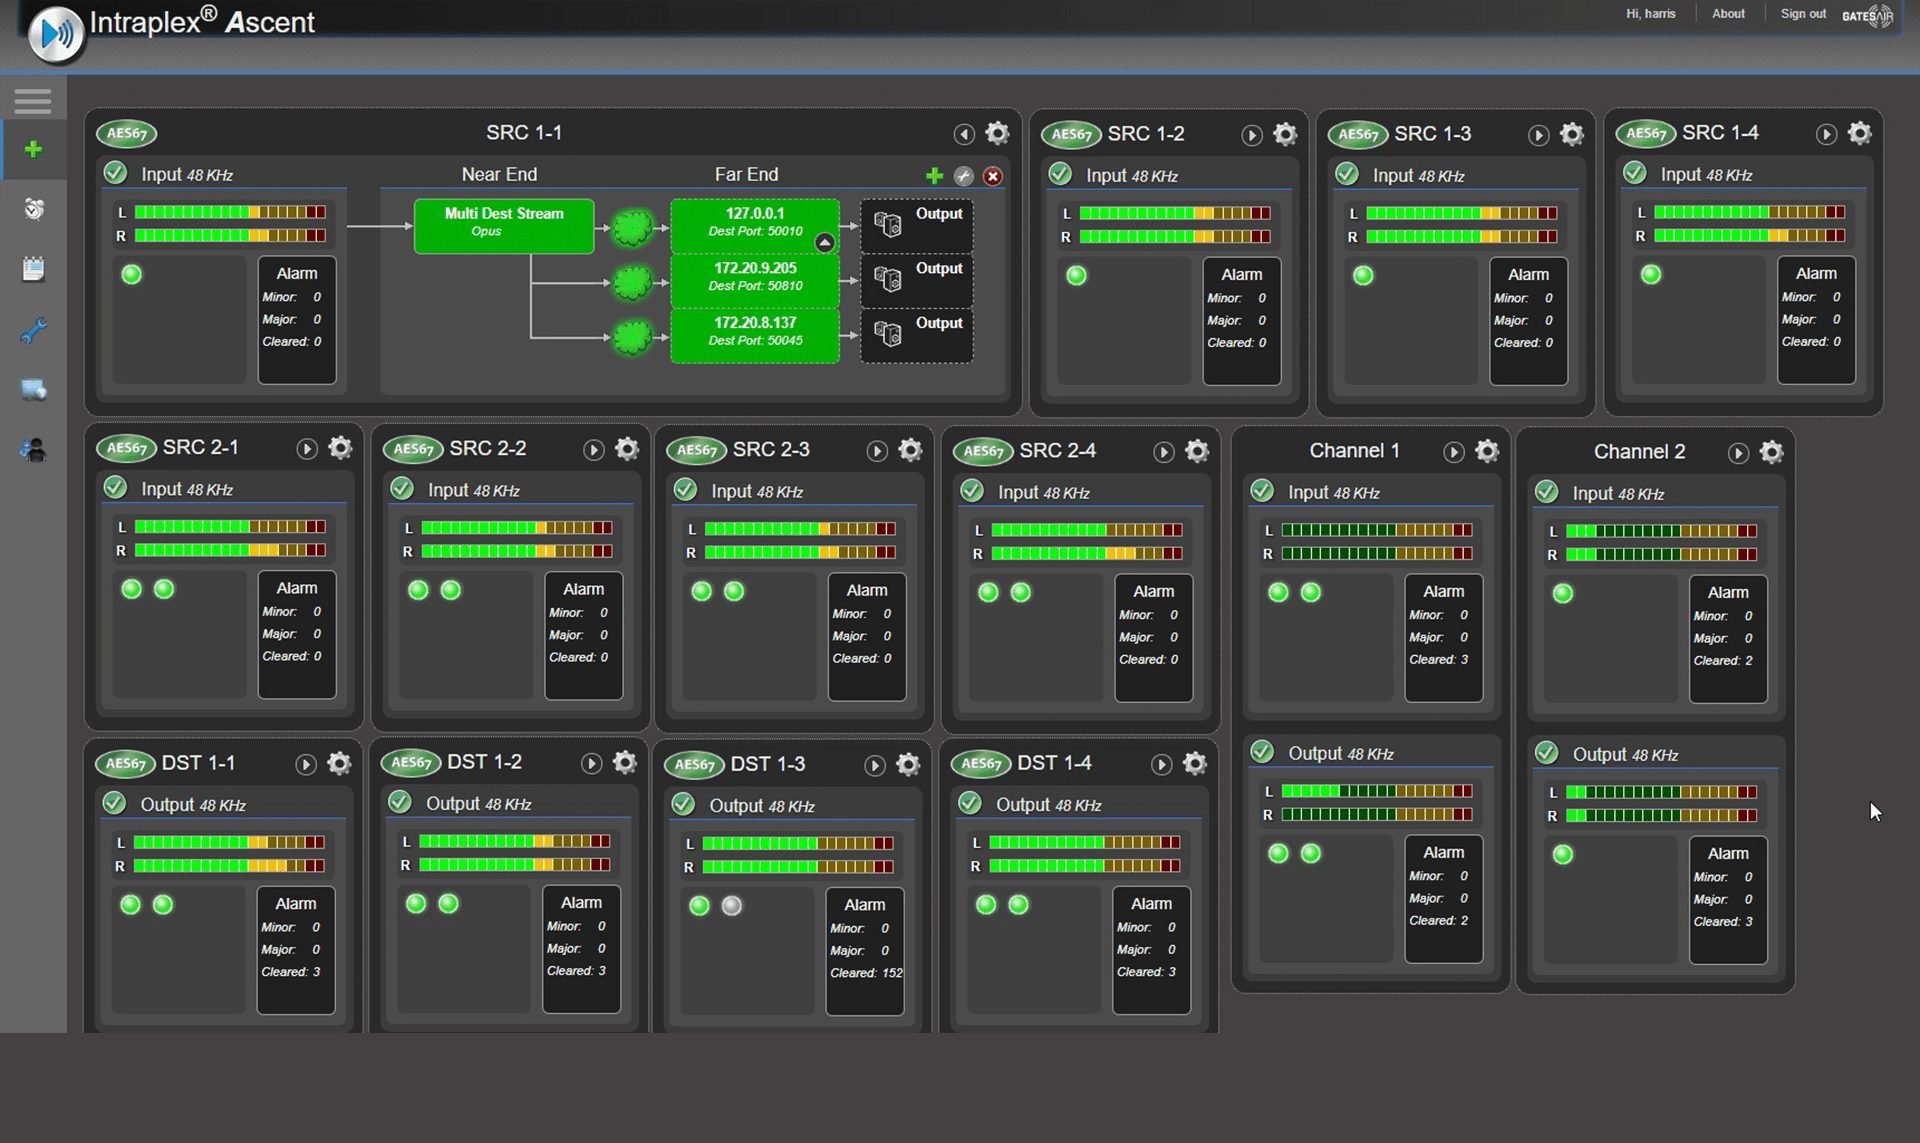Toggle the Channel 2 Output status checkmark
The height and width of the screenshot is (1143, 1920).
tap(1547, 753)
